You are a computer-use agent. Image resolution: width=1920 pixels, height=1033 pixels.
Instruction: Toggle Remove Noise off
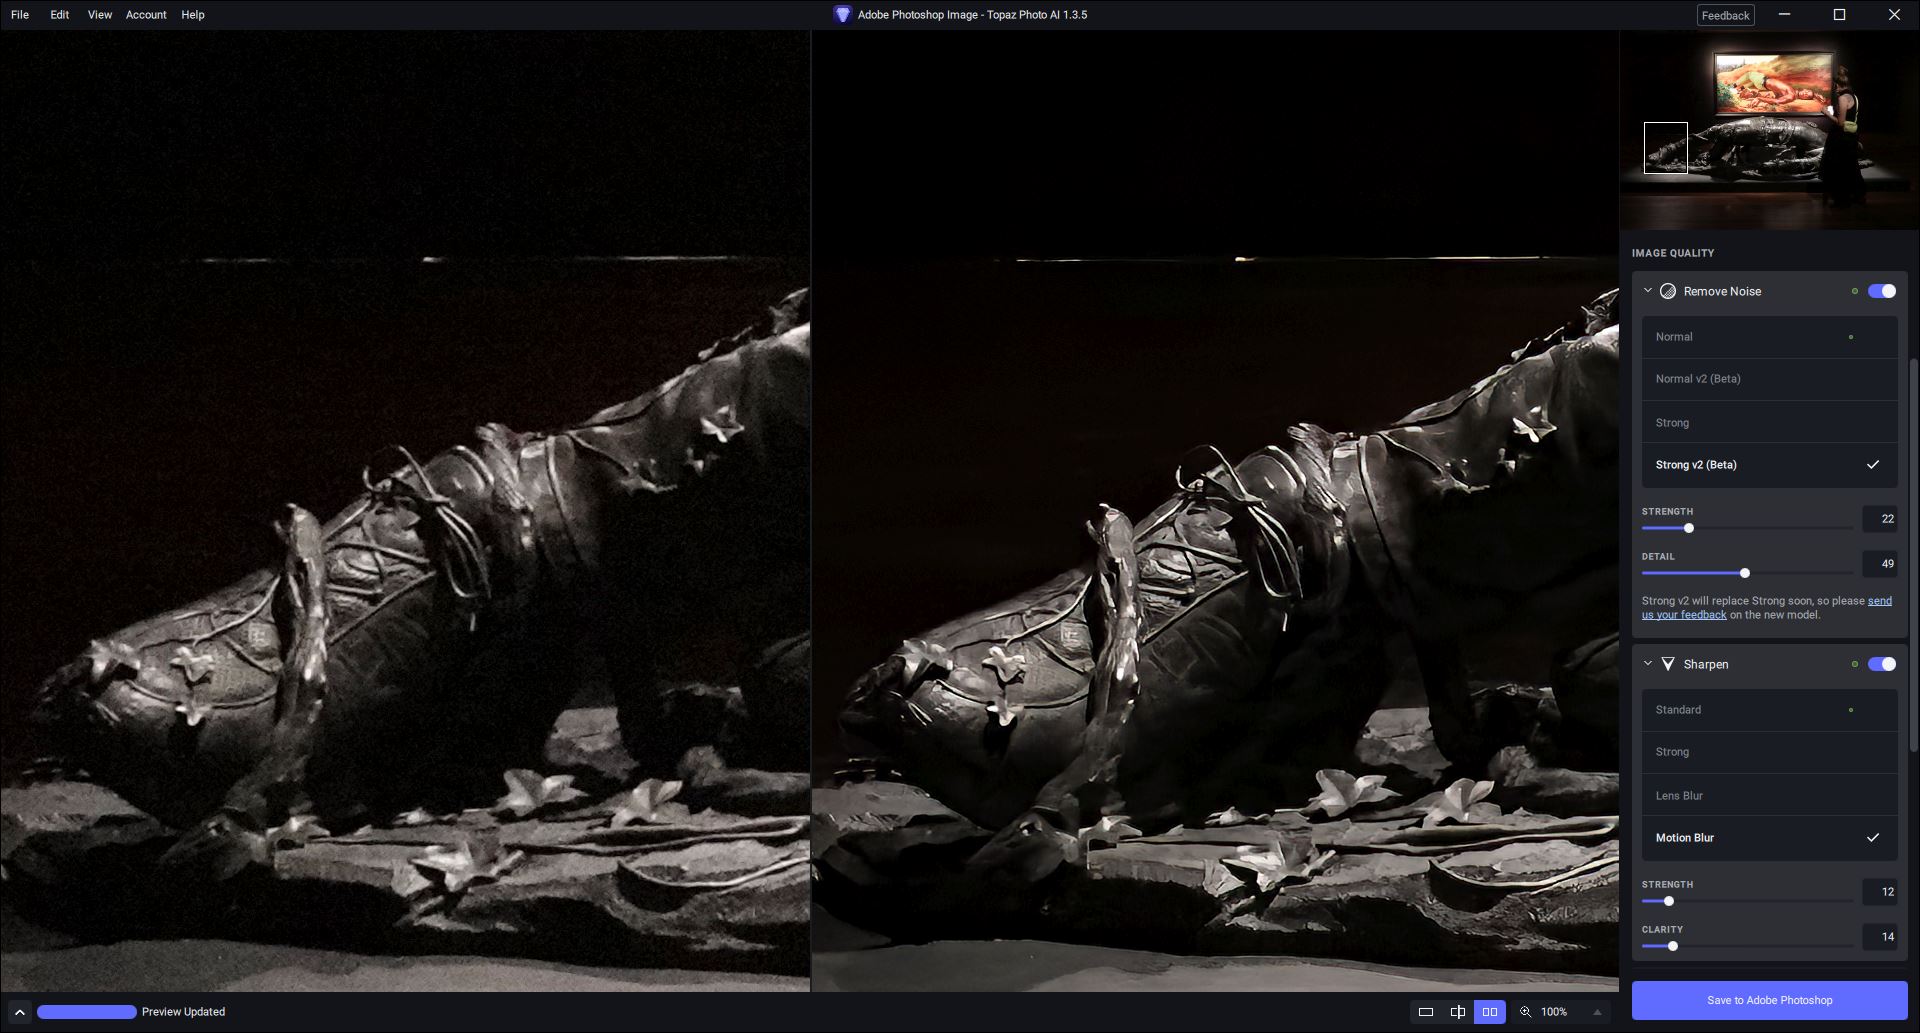click(1881, 291)
